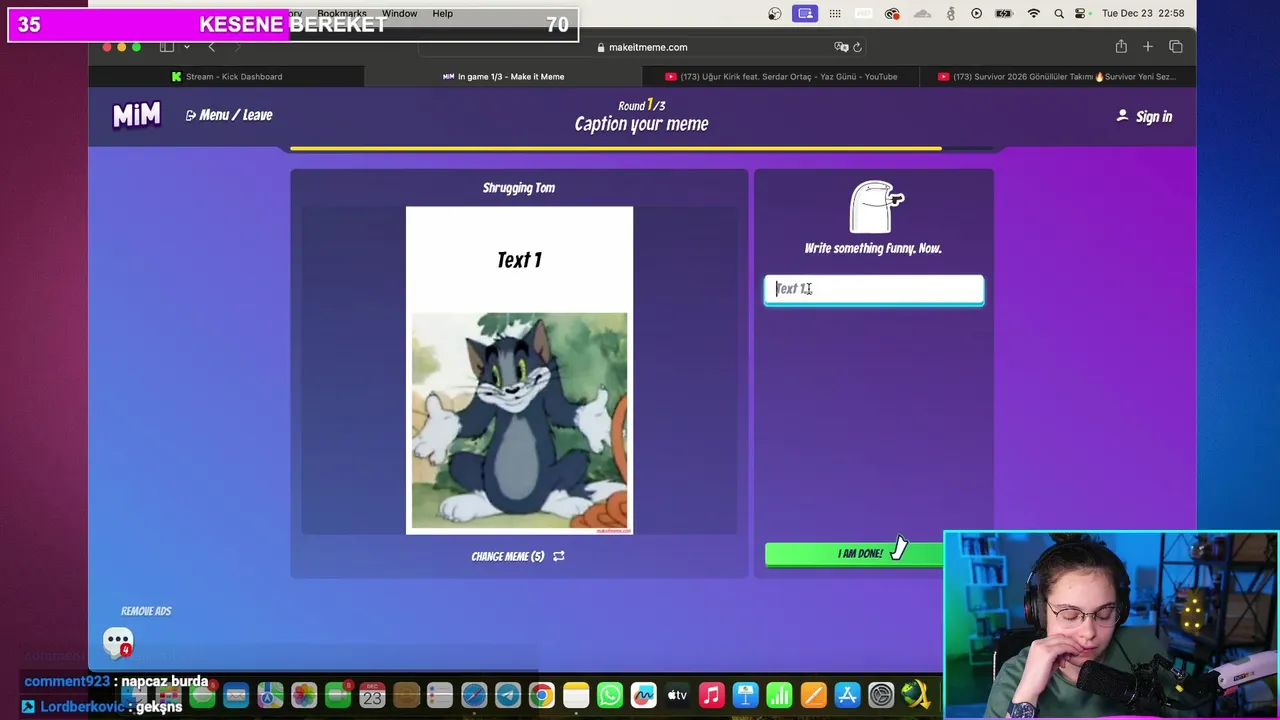The width and height of the screenshot is (1280, 720).
Task: Switch to Uğur Kirik Yaz Günü YouTube tab
Action: 781,76
